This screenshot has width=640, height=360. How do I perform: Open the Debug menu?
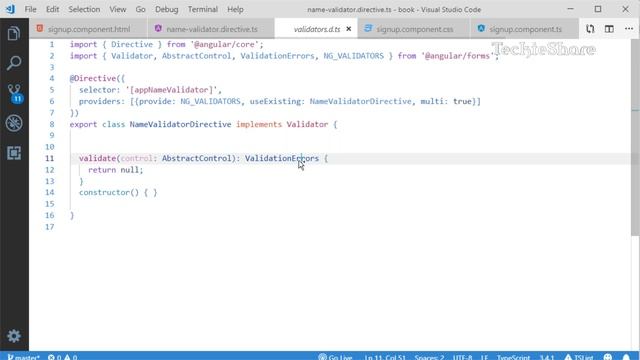(167, 9)
